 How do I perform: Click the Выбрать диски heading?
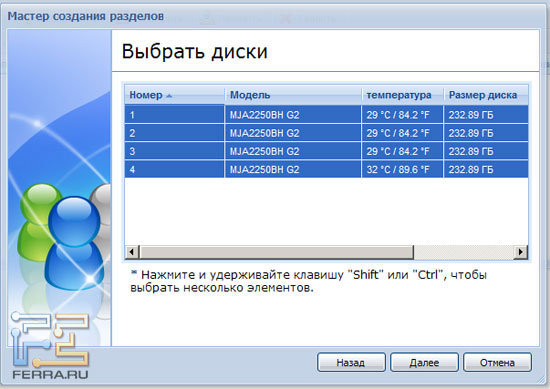[x=195, y=52]
